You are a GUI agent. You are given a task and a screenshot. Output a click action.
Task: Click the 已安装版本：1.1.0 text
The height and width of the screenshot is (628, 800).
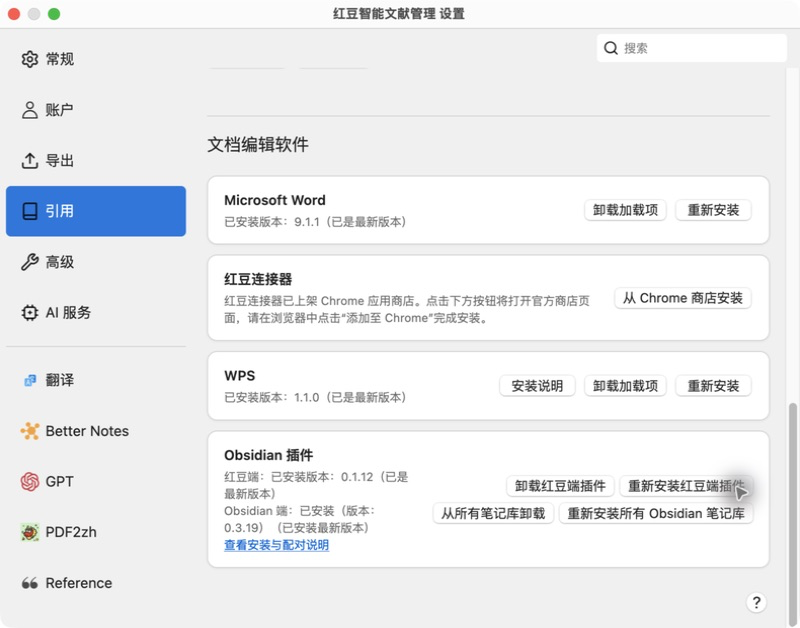[x=315, y=397]
